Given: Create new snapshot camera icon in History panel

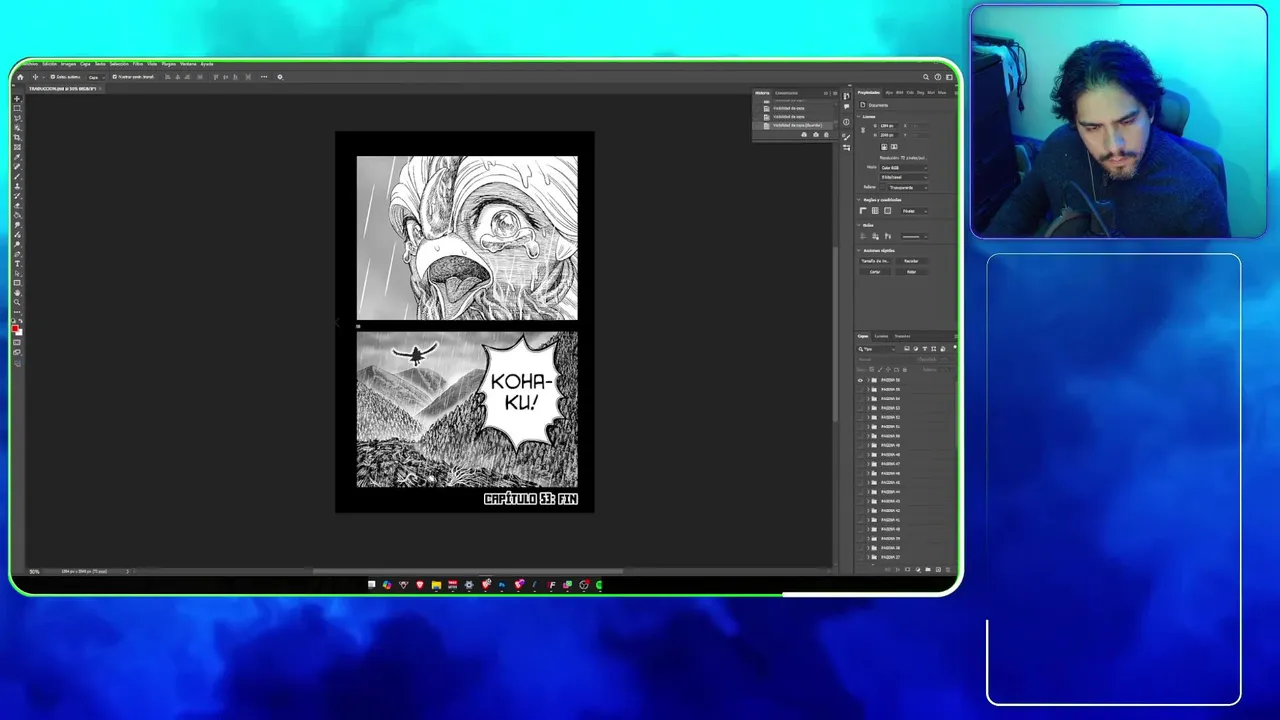Looking at the screenshot, I should (x=816, y=134).
